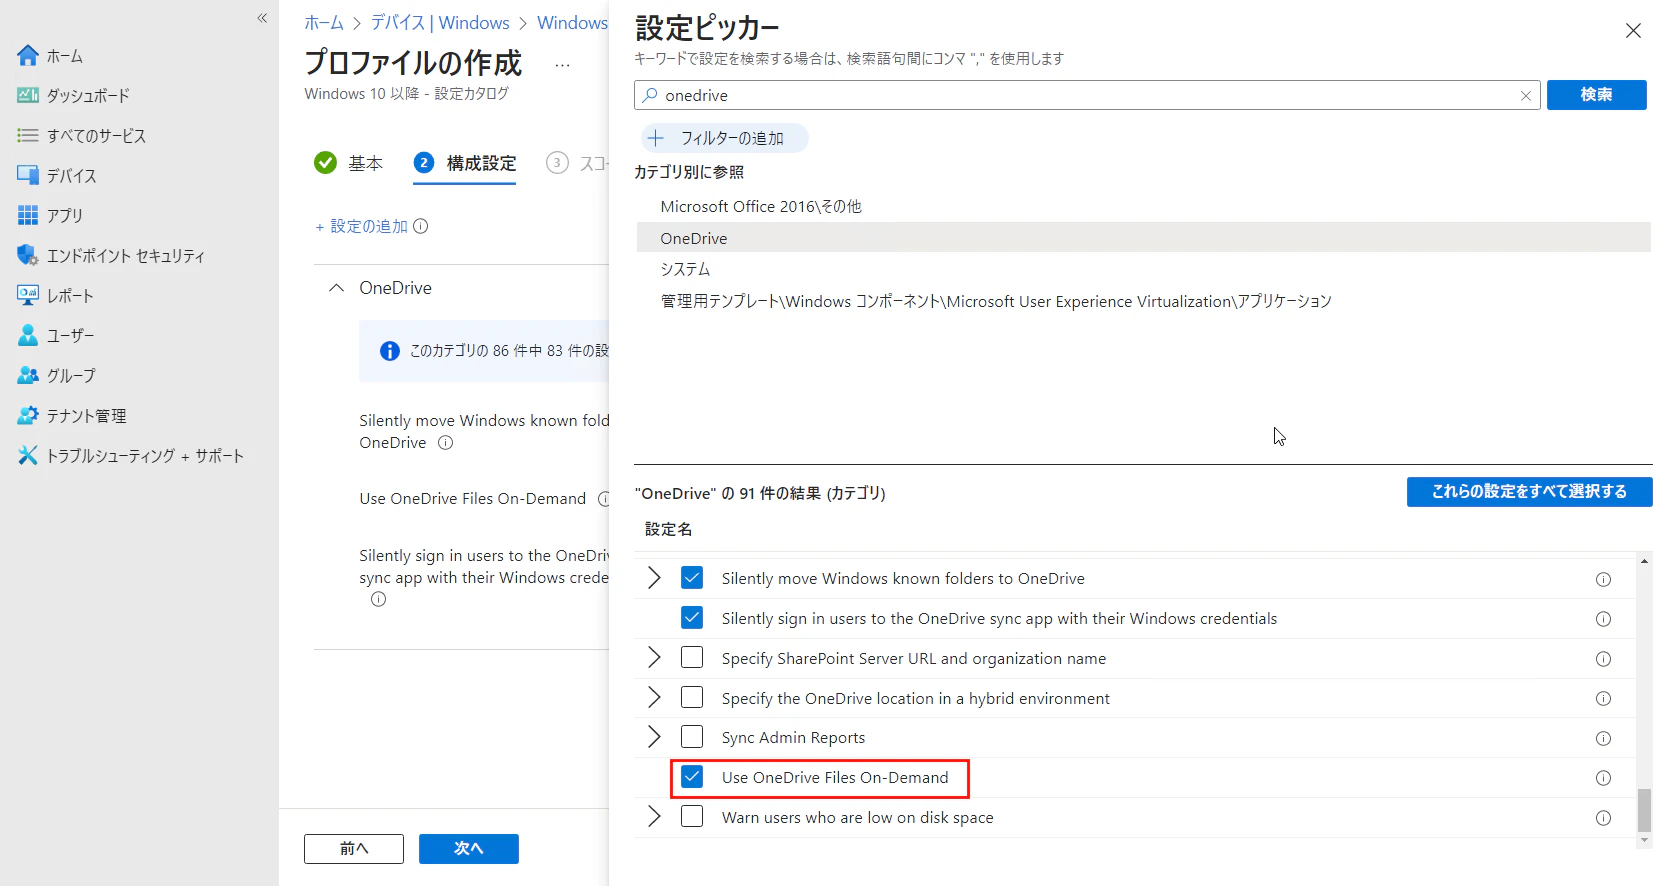Screen dimensions: 1676x886
Task: Click the plus icon in フィルターの追加
Action: pos(656,138)
